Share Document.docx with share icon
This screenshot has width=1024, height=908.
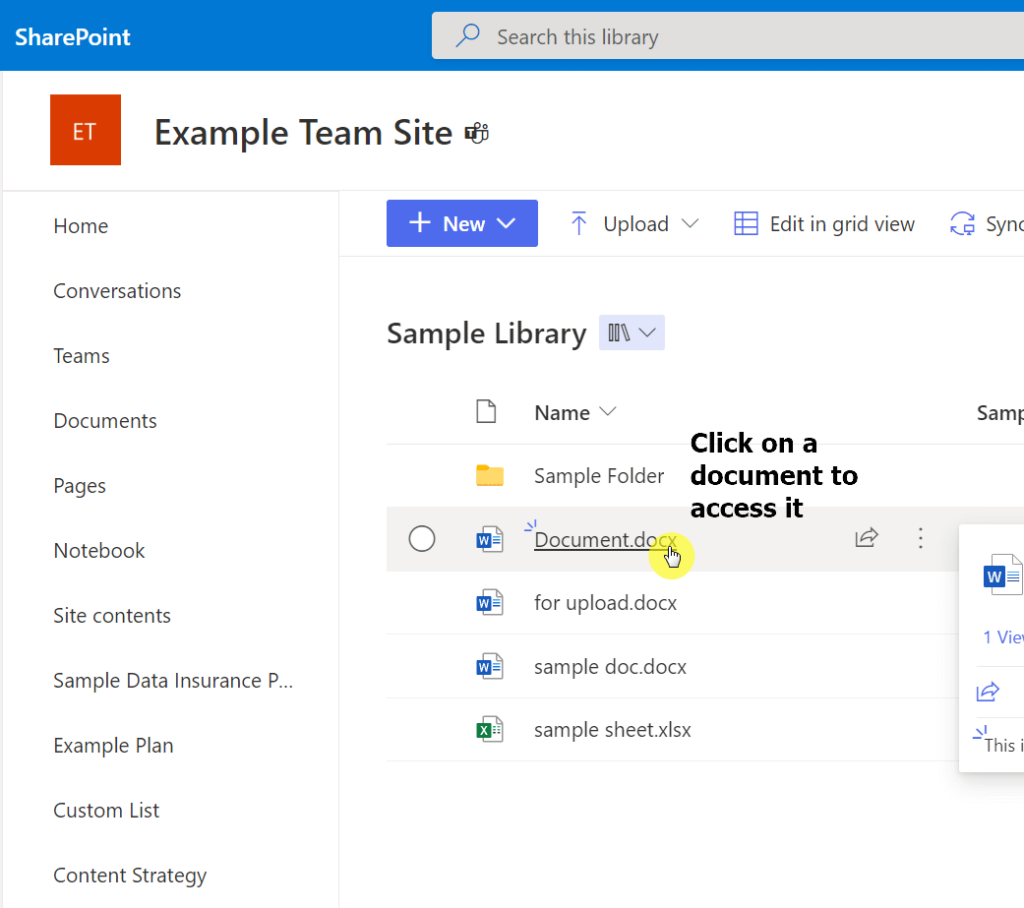pos(867,538)
